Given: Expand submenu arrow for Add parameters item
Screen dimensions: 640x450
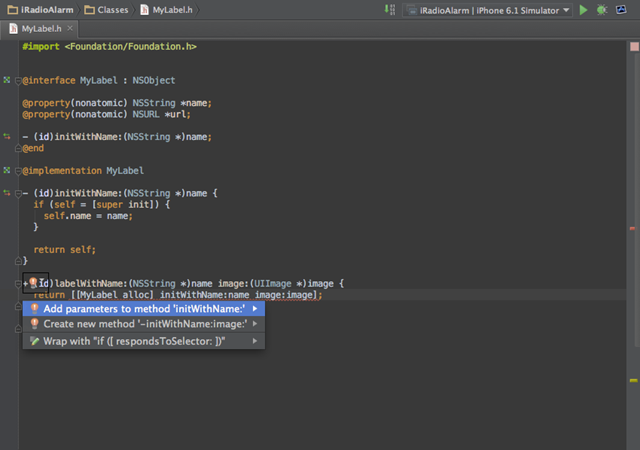Looking at the screenshot, I should point(255,309).
